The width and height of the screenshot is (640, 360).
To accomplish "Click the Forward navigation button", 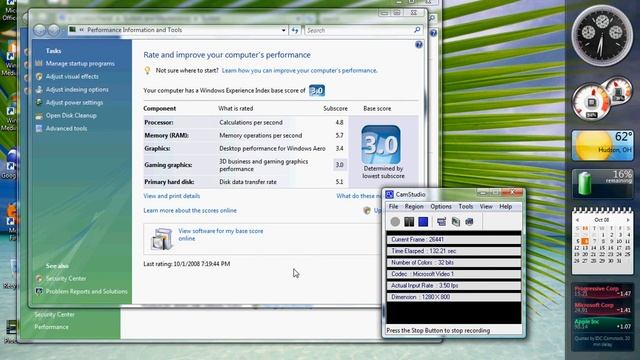I will (x=54, y=30).
